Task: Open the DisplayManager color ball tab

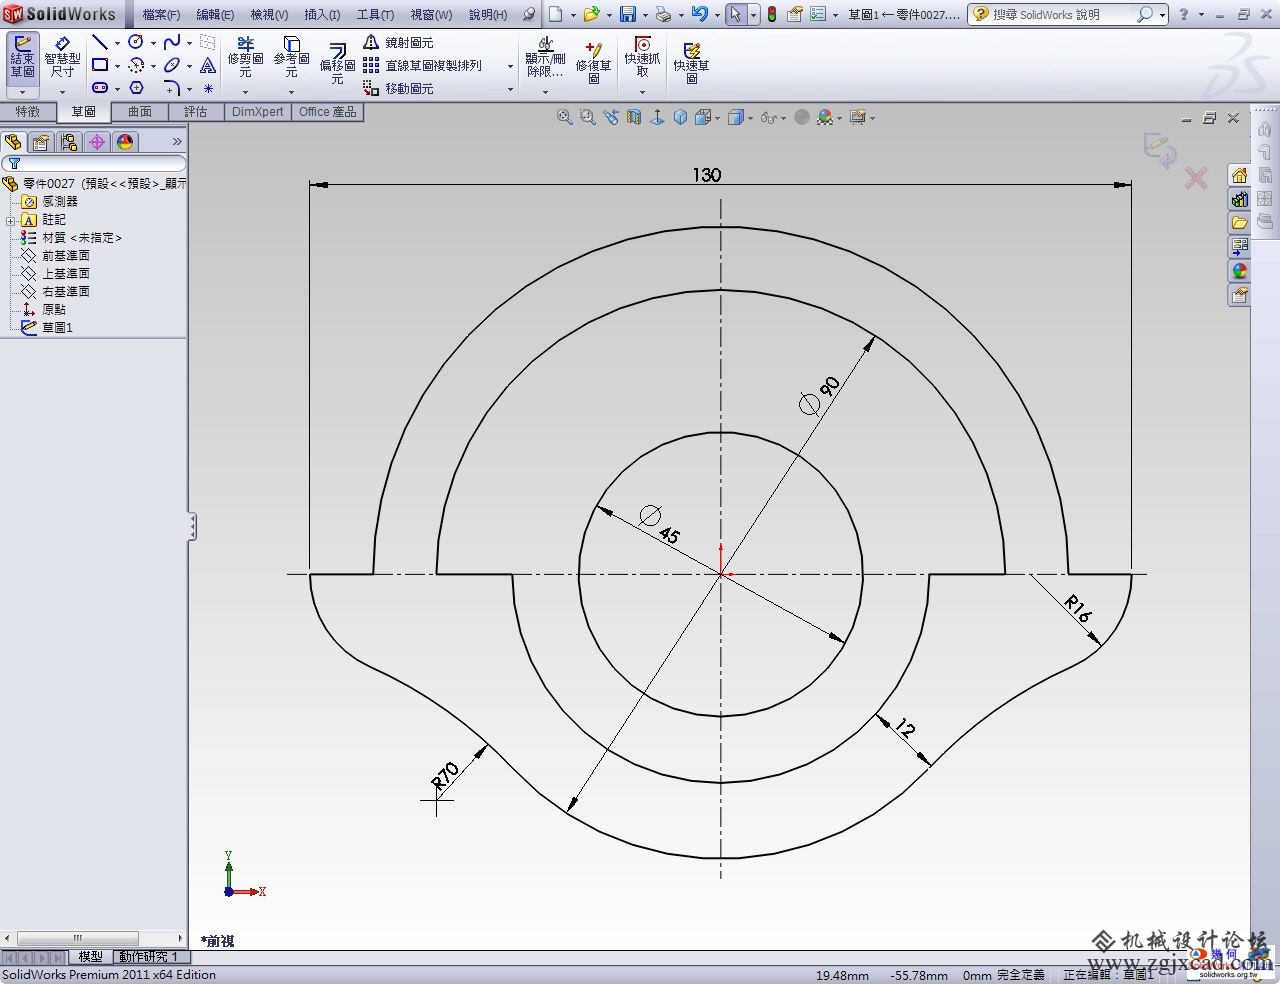Action: [125, 142]
